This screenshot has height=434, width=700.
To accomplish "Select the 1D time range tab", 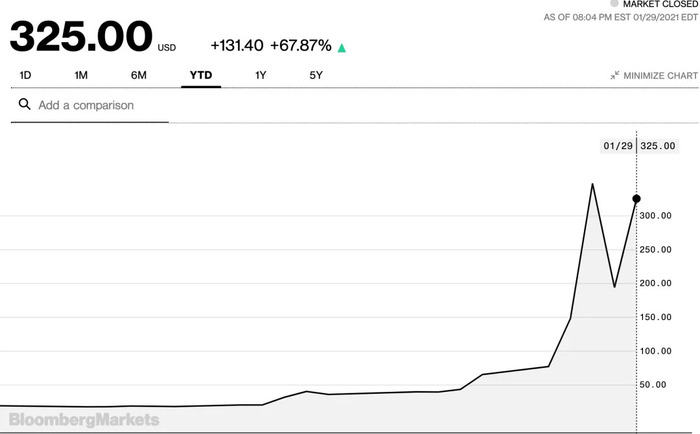I will [25, 75].
